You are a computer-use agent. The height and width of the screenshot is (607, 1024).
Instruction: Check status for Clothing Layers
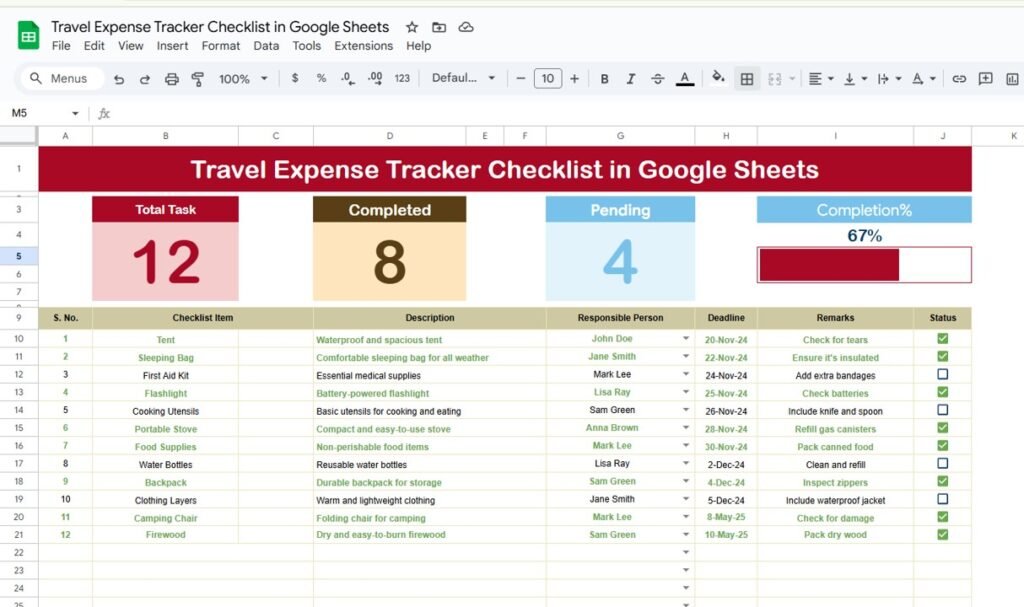(942, 499)
